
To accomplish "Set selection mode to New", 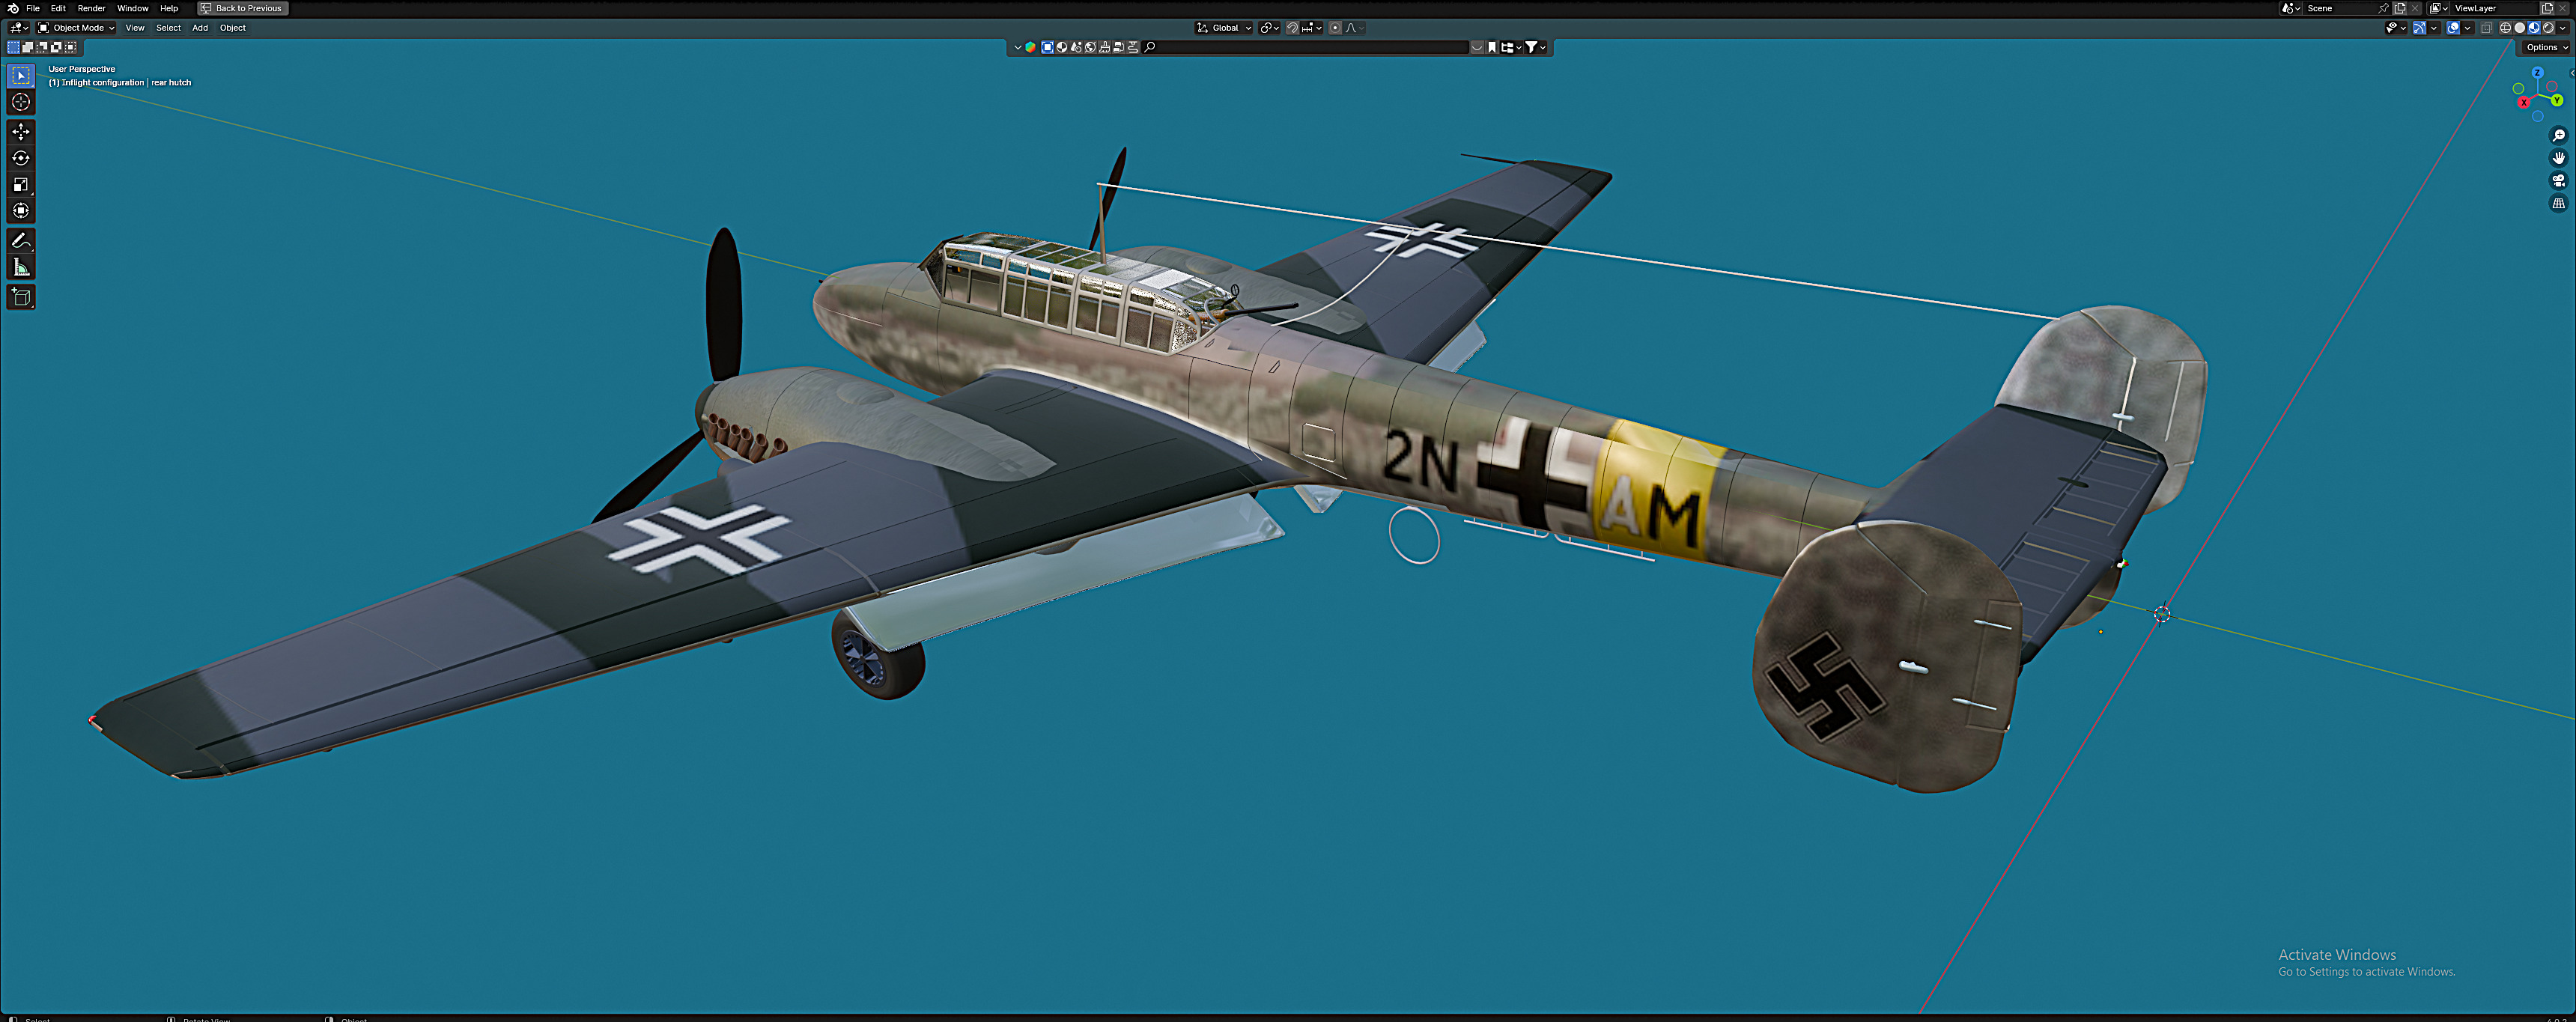I will click(13, 47).
